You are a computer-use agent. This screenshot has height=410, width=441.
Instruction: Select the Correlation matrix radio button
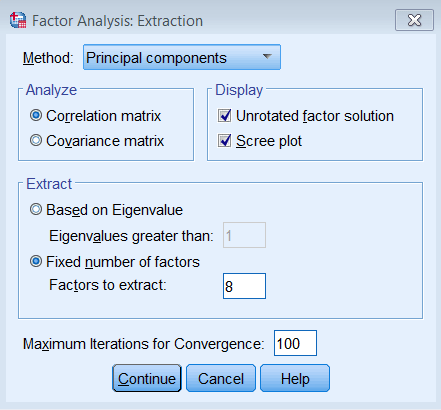pos(36,116)
